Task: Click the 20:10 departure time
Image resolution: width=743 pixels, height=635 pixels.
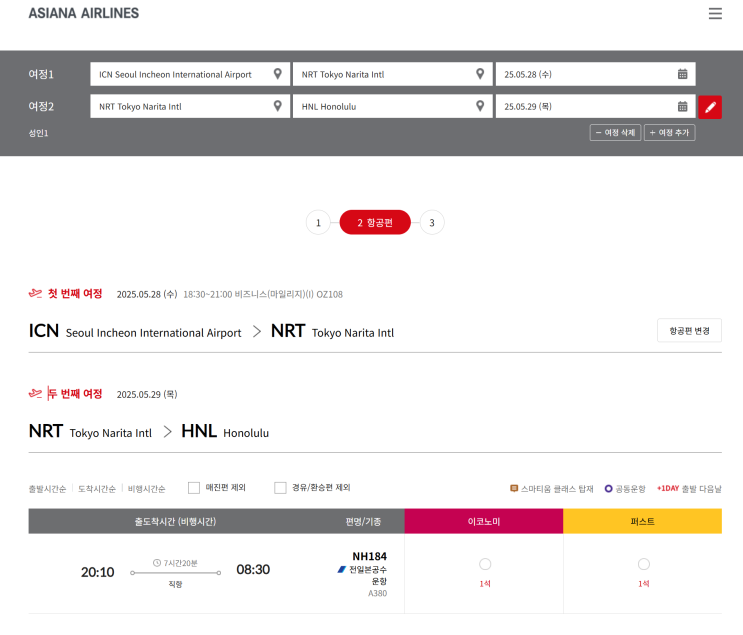Action: click(x=98, y=572)
